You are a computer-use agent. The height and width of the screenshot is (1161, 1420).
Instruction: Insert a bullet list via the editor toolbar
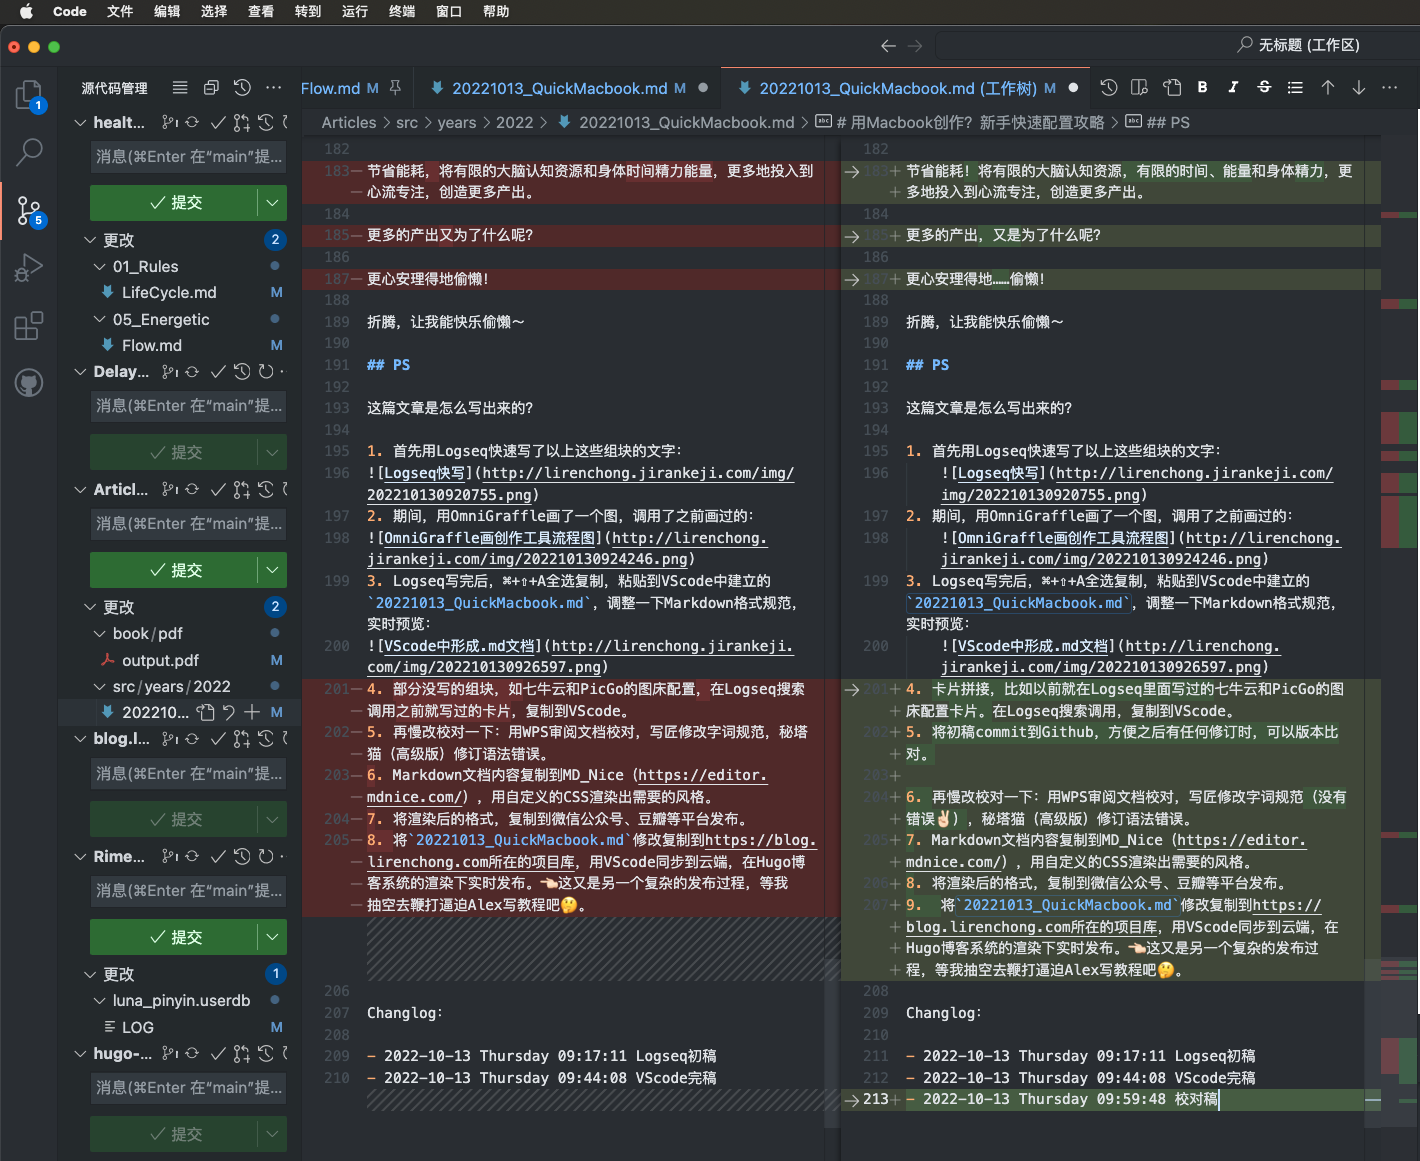(1295, 88)
